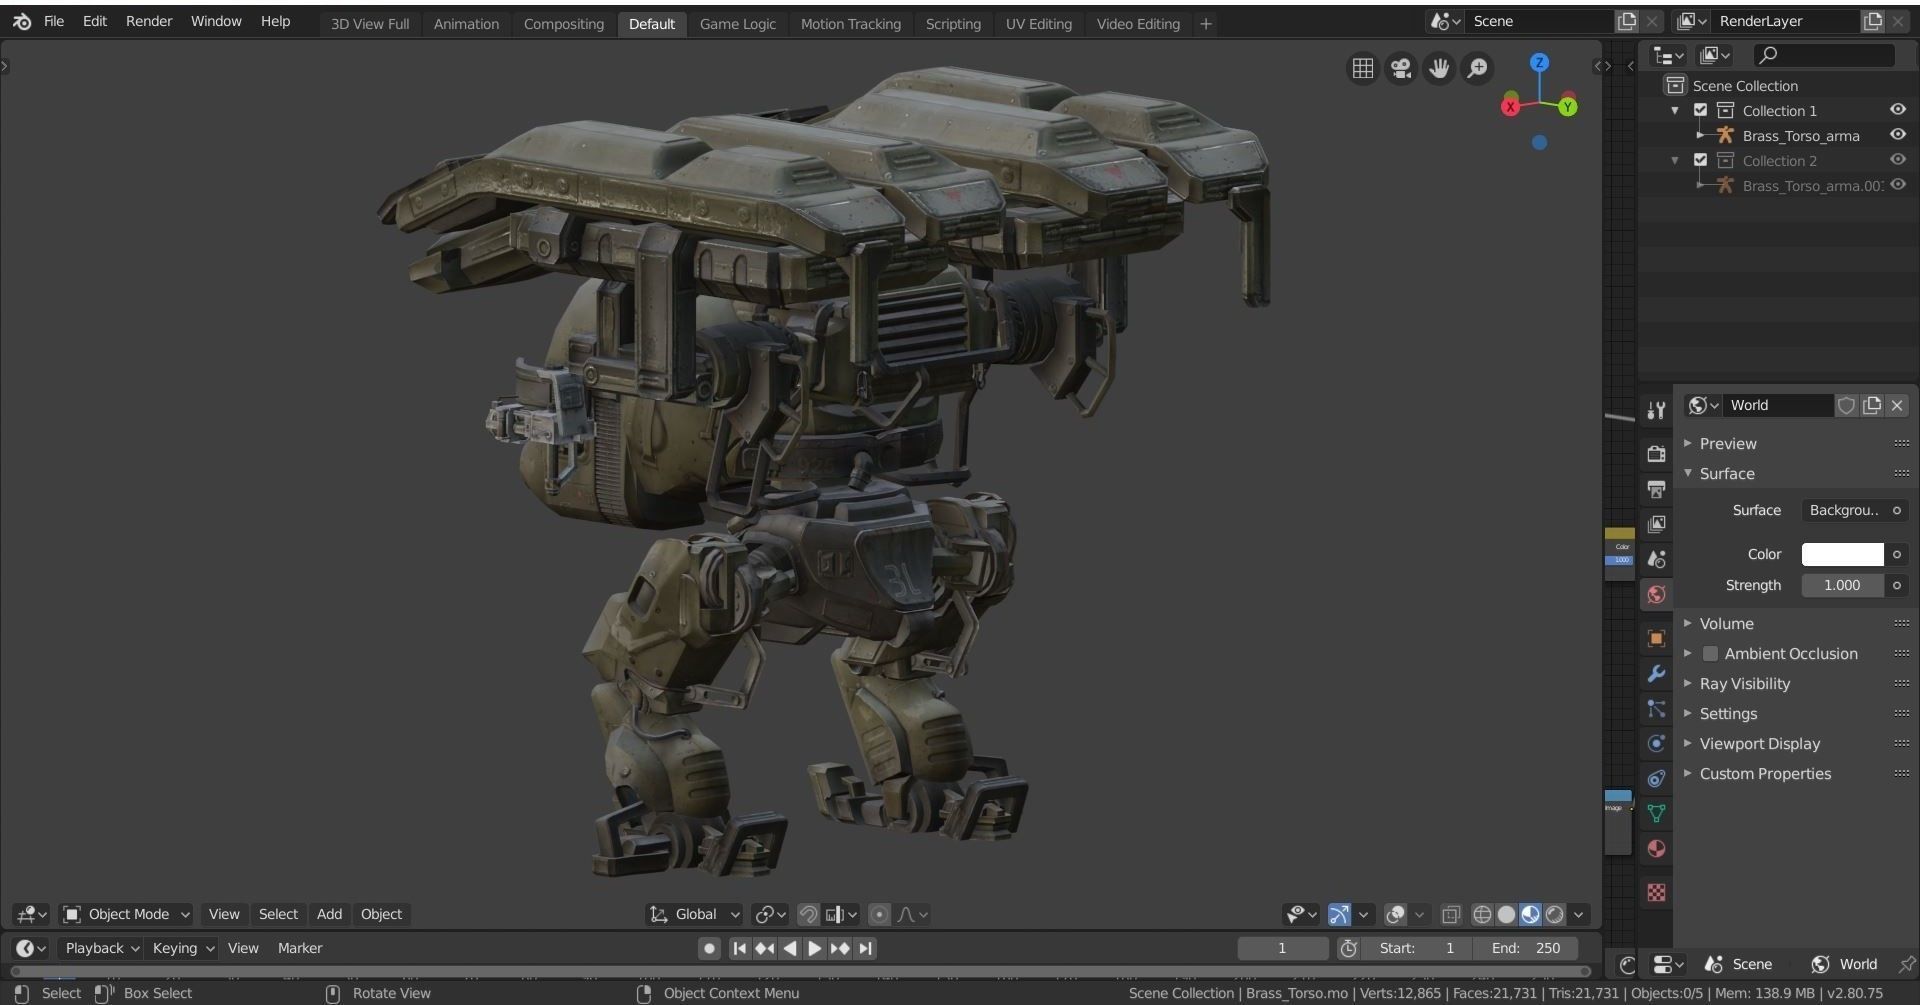Open the Object Mode dropdown
The width and height of the screenshot is (1920, 1005).
point(126,914)
